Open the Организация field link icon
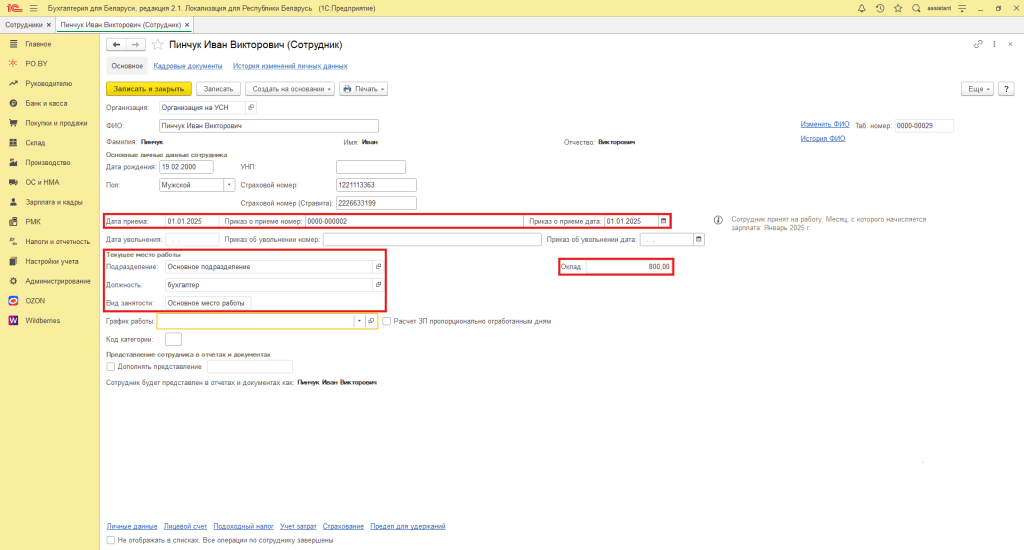The image size is (1024, 550). [x=251, y=107]
